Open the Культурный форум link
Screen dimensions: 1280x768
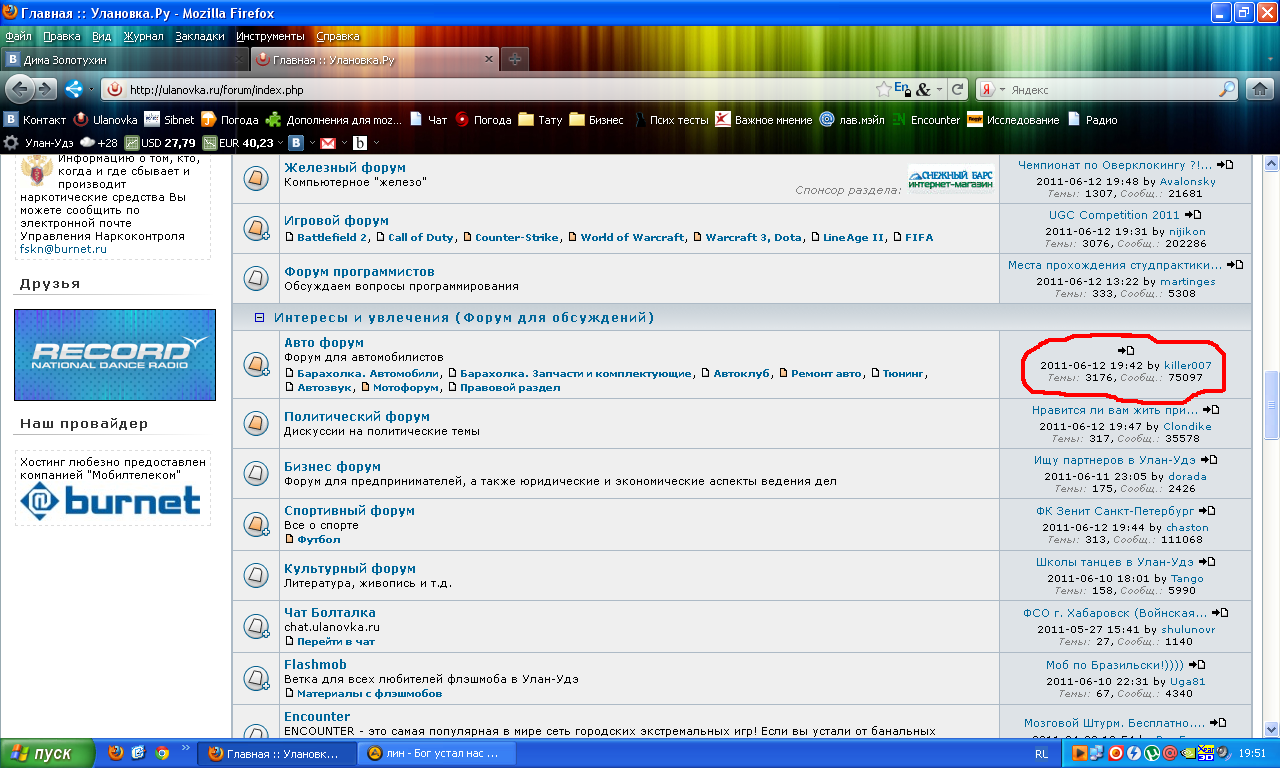coord(350,568)
